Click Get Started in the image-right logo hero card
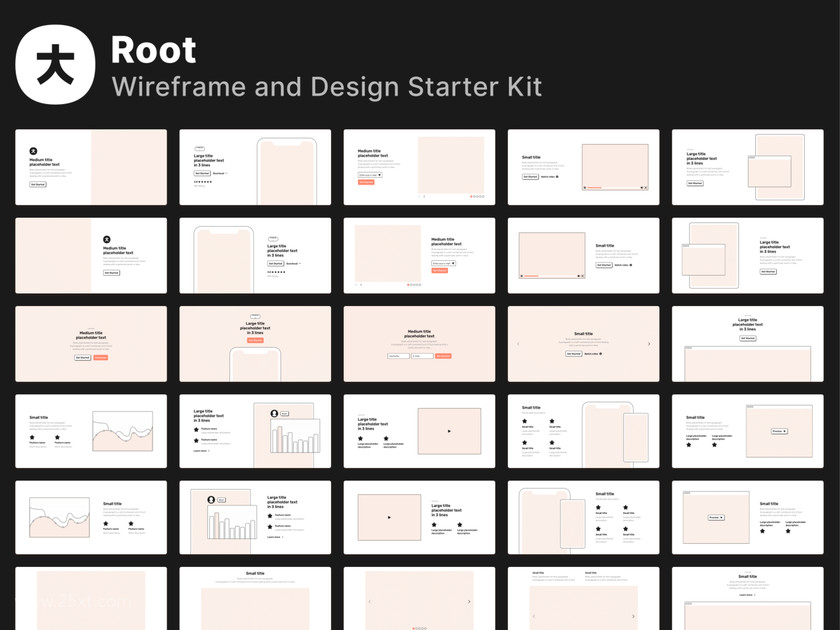This screenshot has height=630, width=840. click(38, 184)
